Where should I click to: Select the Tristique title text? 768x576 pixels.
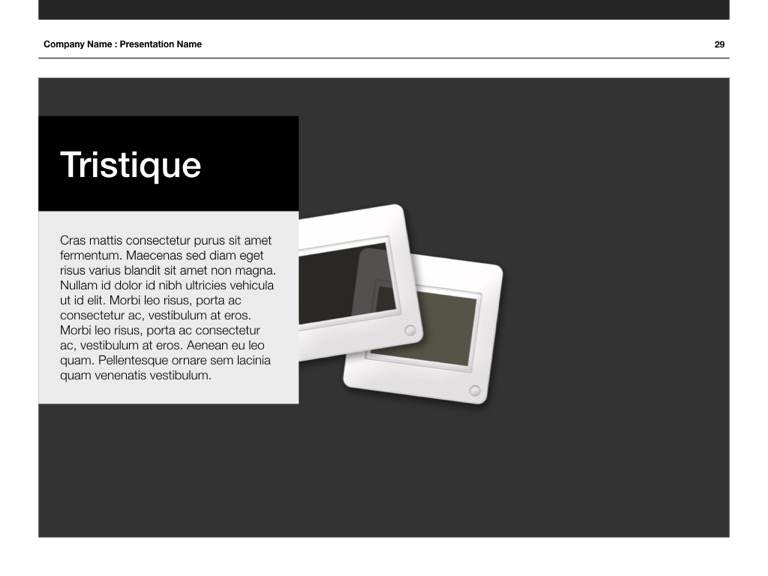130,165
